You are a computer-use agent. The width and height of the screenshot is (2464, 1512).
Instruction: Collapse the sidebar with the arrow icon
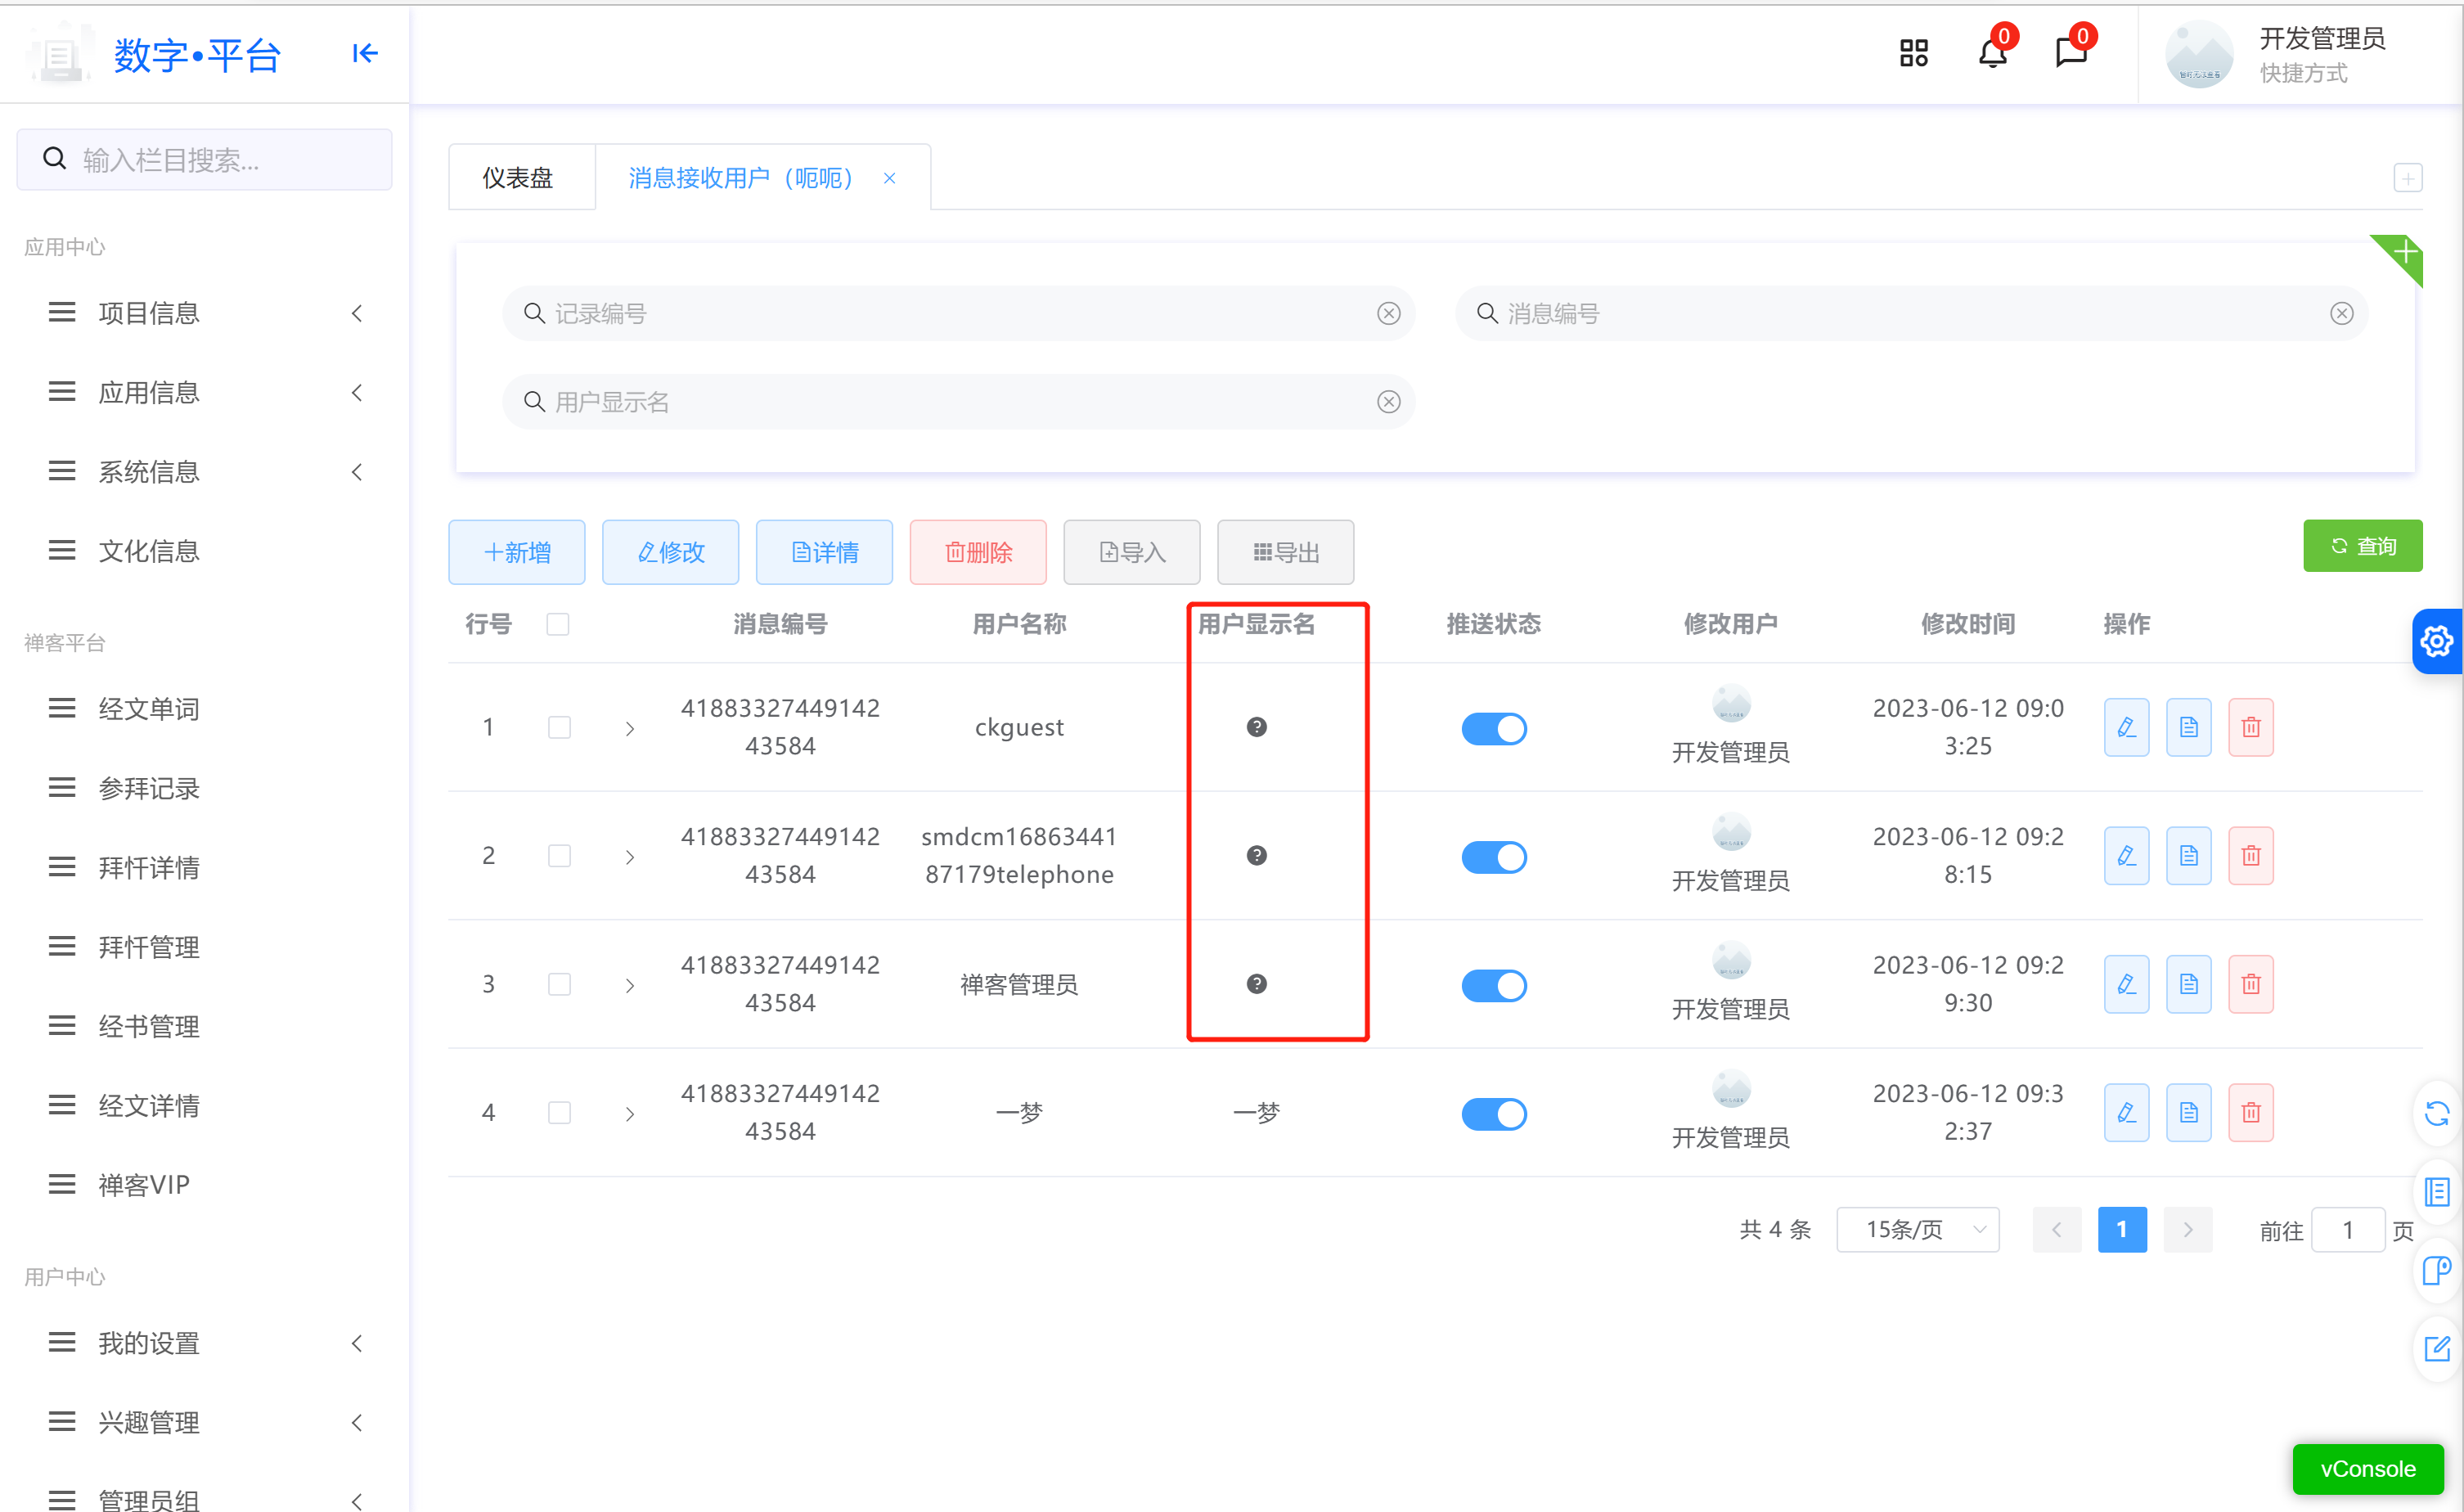click(x=365, y=53)
